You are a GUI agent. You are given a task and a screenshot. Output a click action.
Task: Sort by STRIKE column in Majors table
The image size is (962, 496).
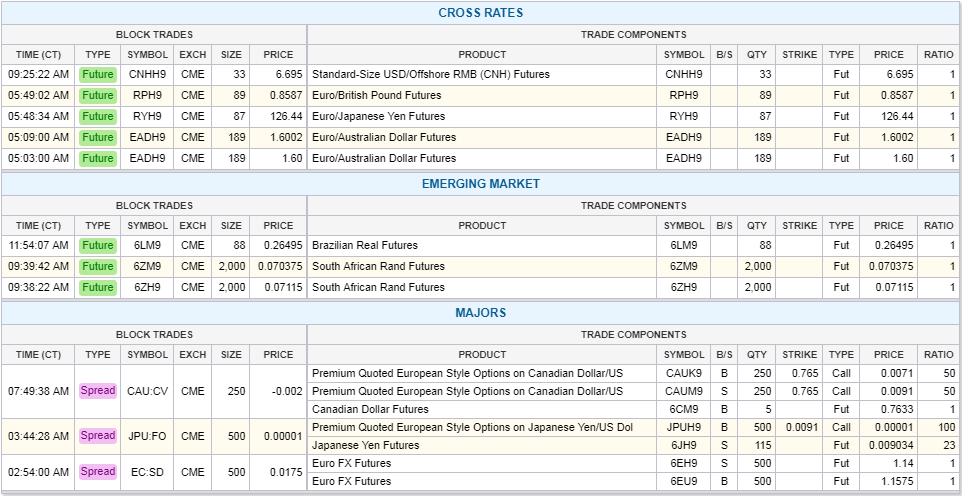(799, 354)
